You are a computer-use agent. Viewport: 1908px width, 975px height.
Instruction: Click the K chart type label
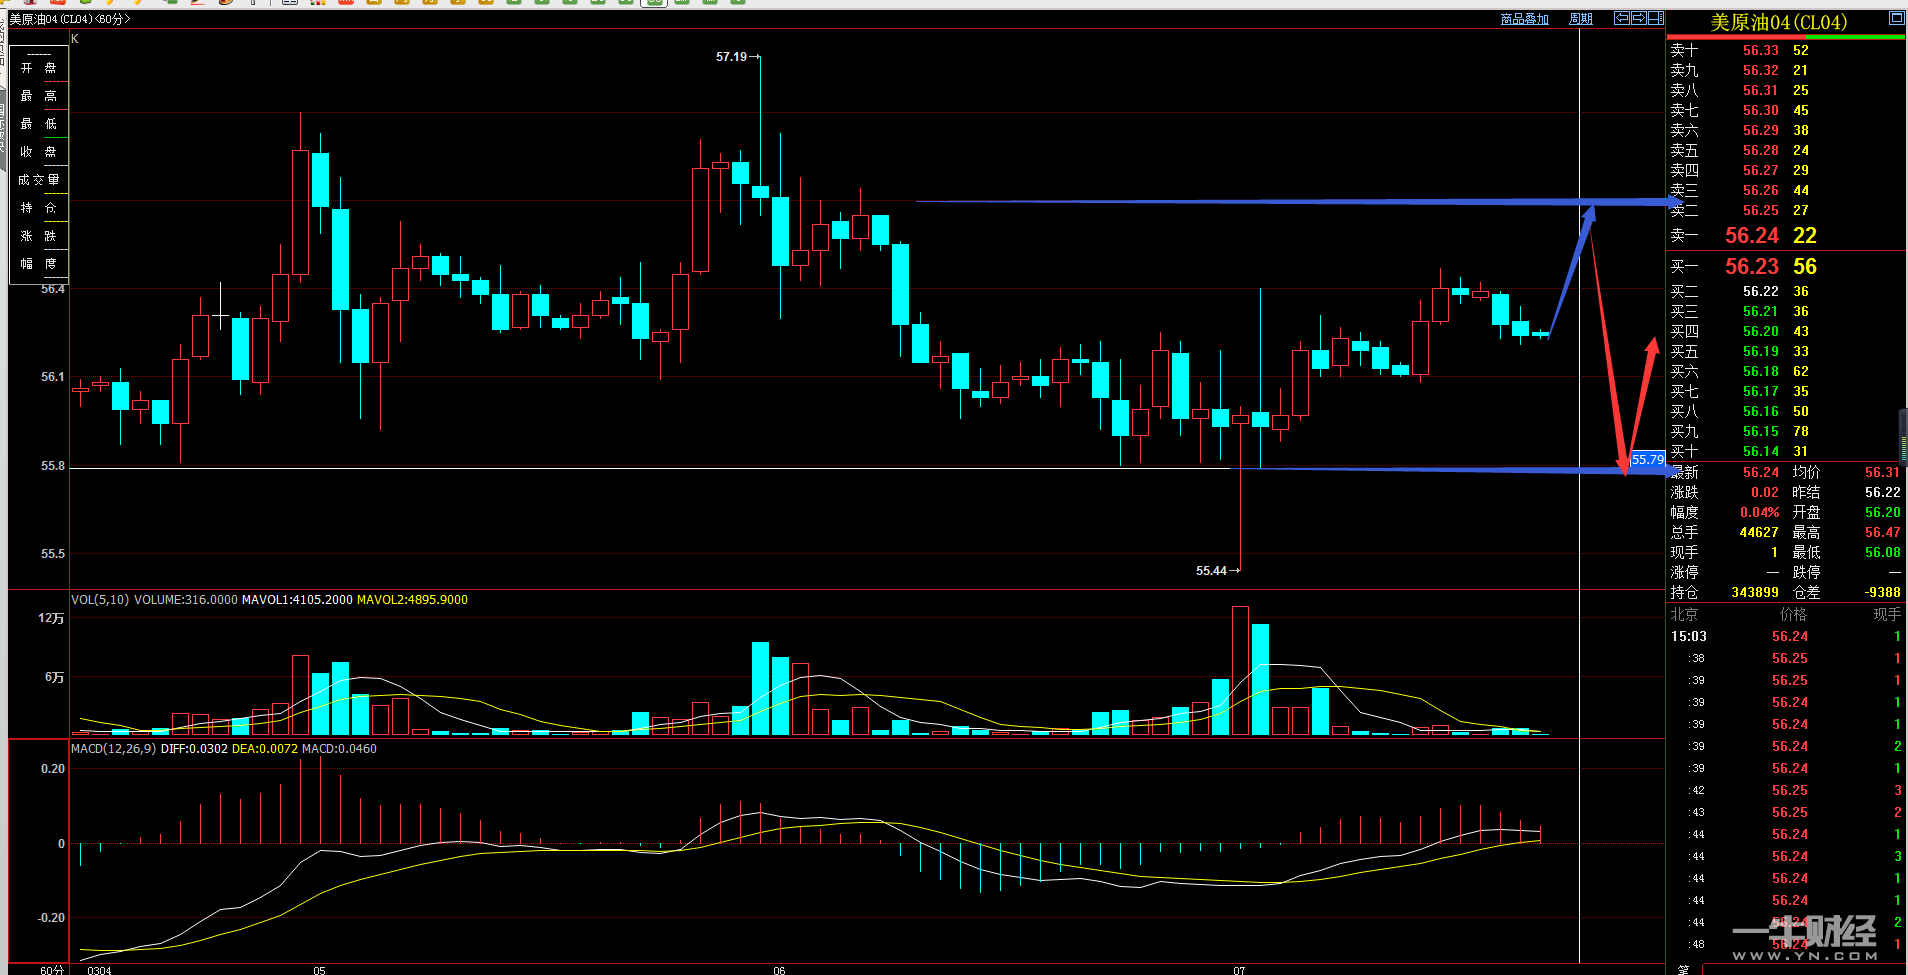pyautogui.click(x=75, y=39)
